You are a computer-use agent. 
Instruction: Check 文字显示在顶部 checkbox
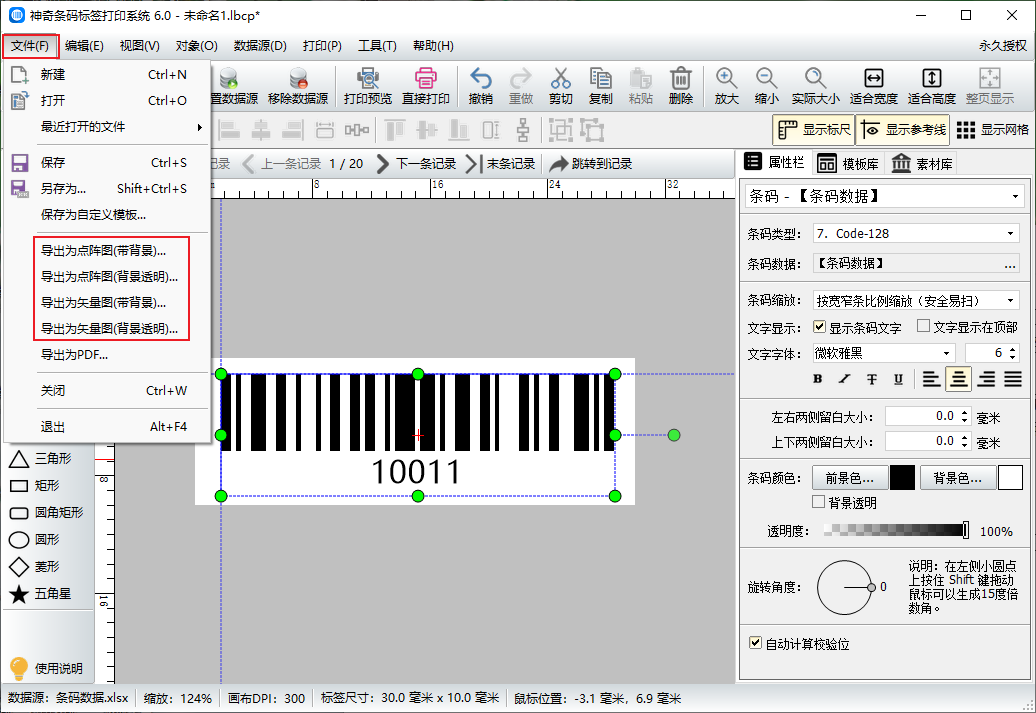coord(924,326)
